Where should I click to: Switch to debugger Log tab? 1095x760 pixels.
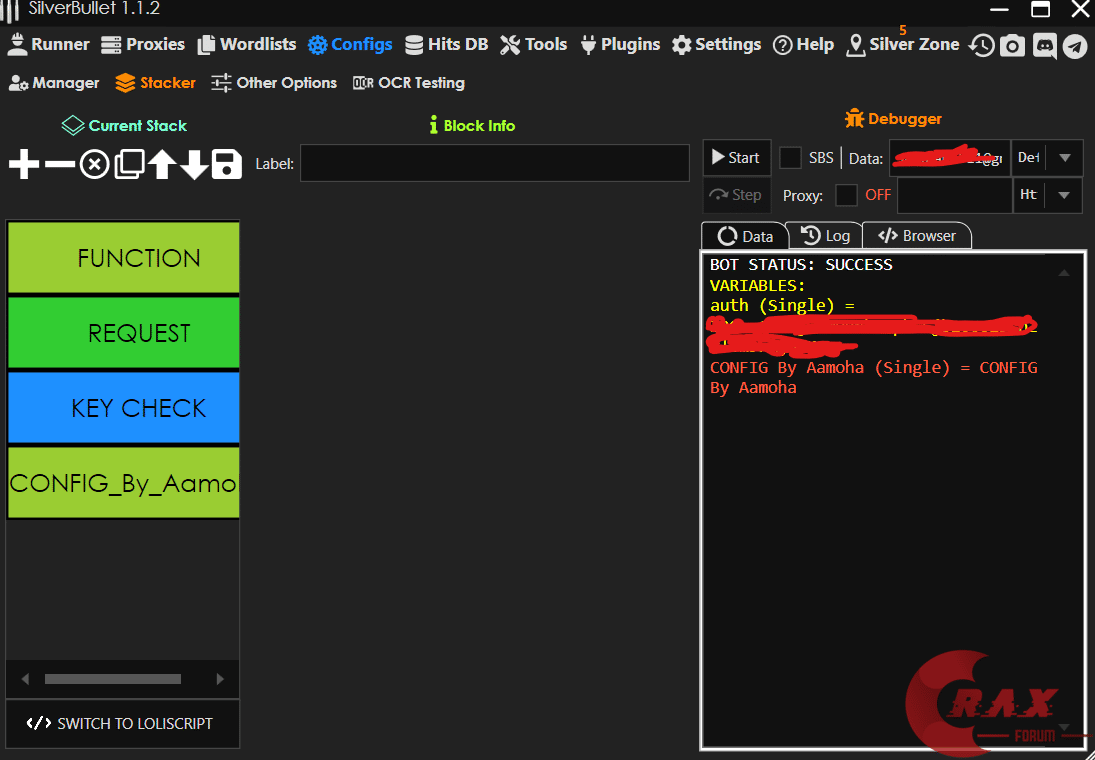click(x=825, y=236)
